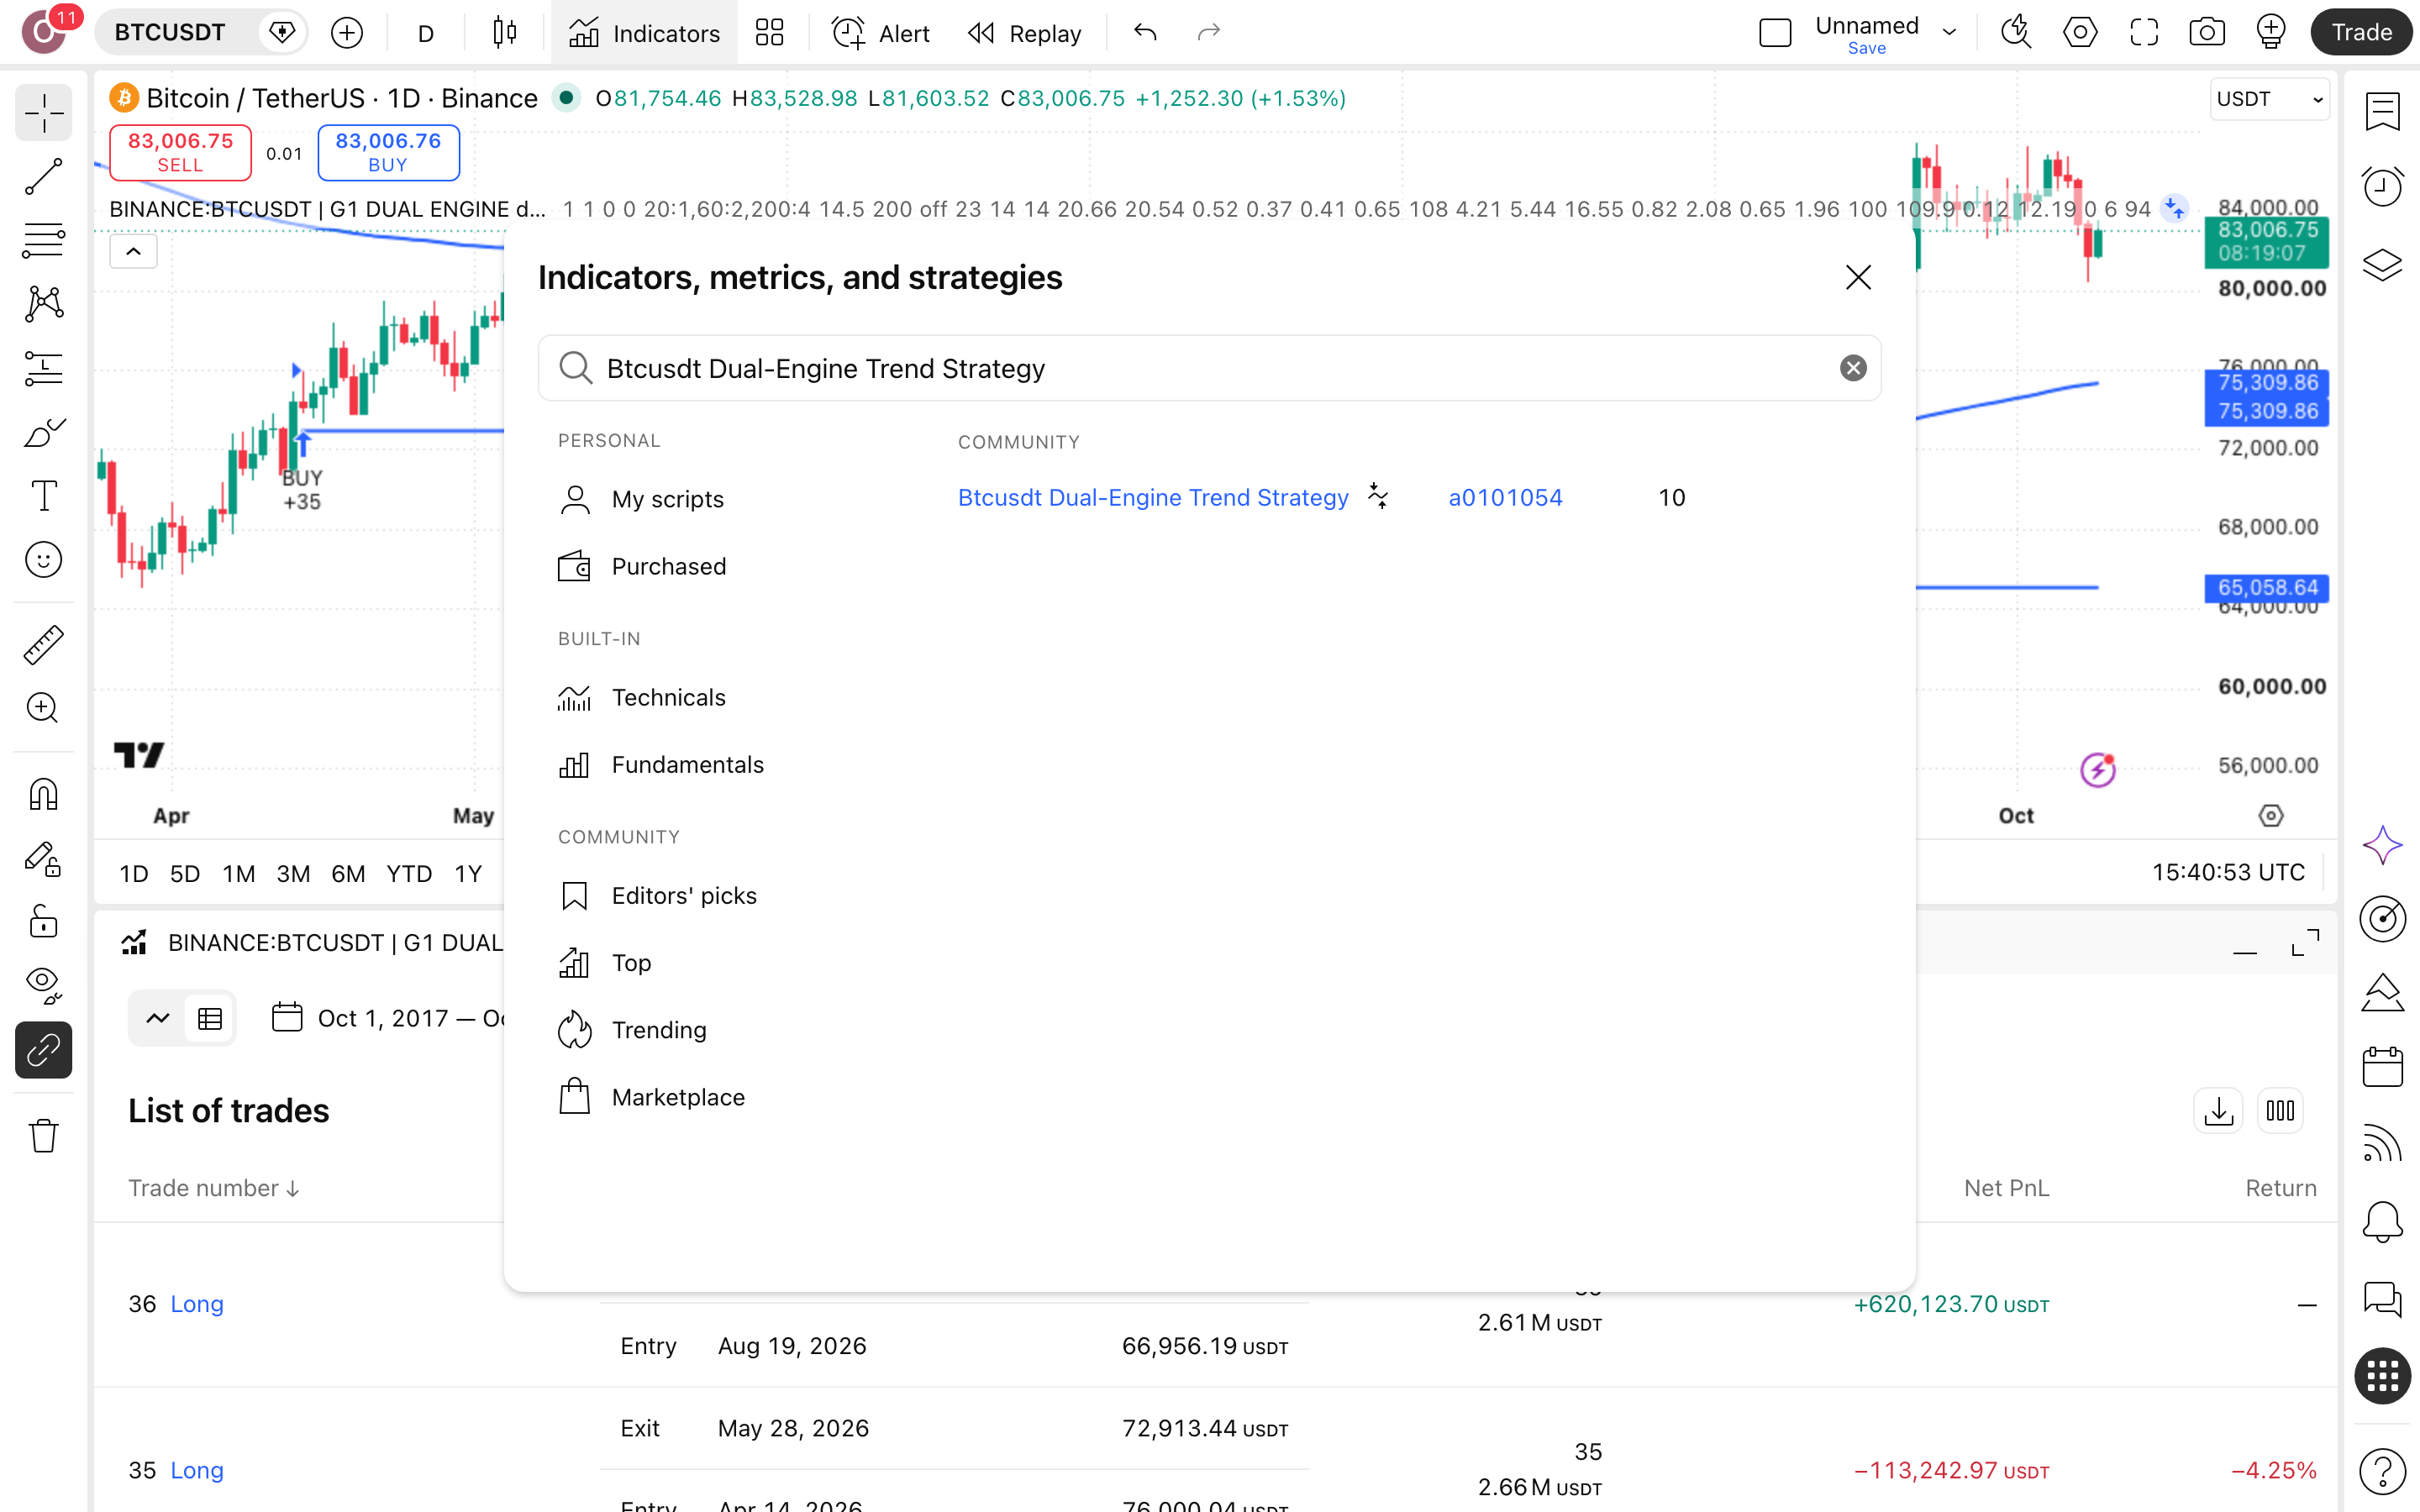Open the economic calendar icon
The image size is (2420, 1512).
pos(2382,1067)
